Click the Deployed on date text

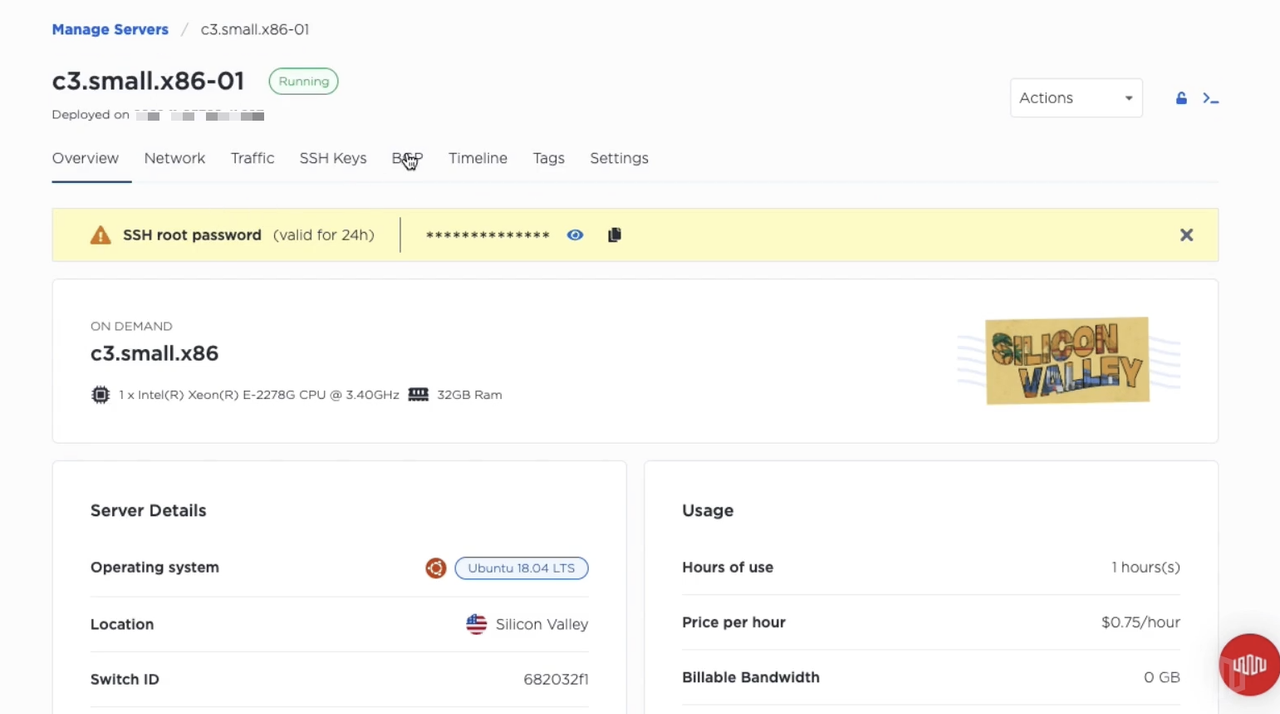(158, 115)
